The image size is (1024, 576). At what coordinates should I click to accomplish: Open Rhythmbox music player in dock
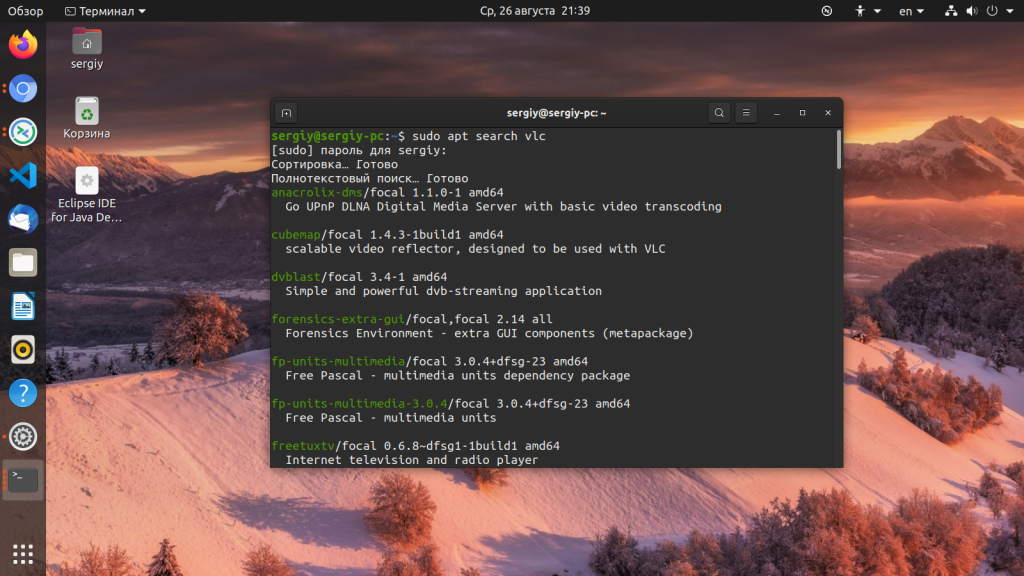click(23, 349)
